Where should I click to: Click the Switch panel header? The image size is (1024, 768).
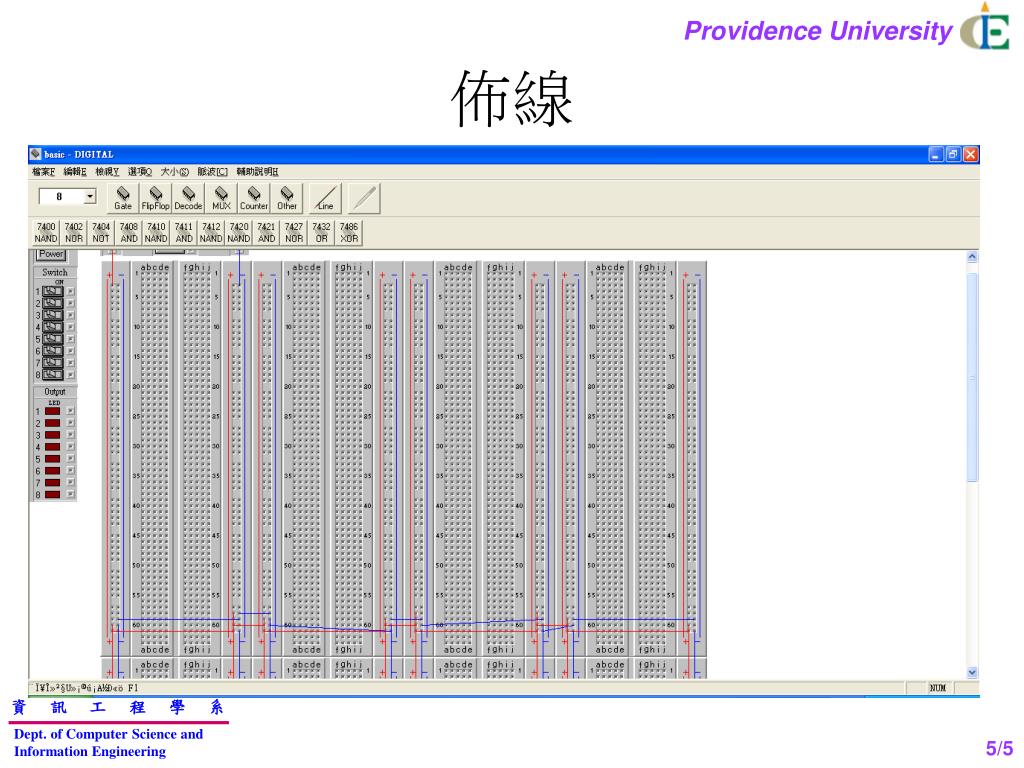[x=55, y=272]
